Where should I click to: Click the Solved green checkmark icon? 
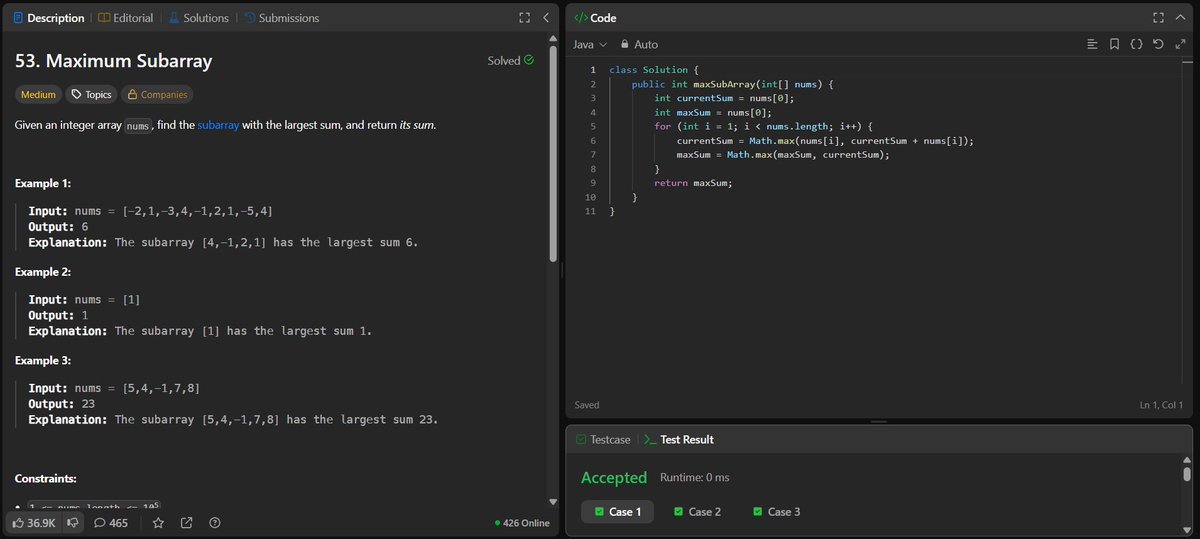pos(529,60)
